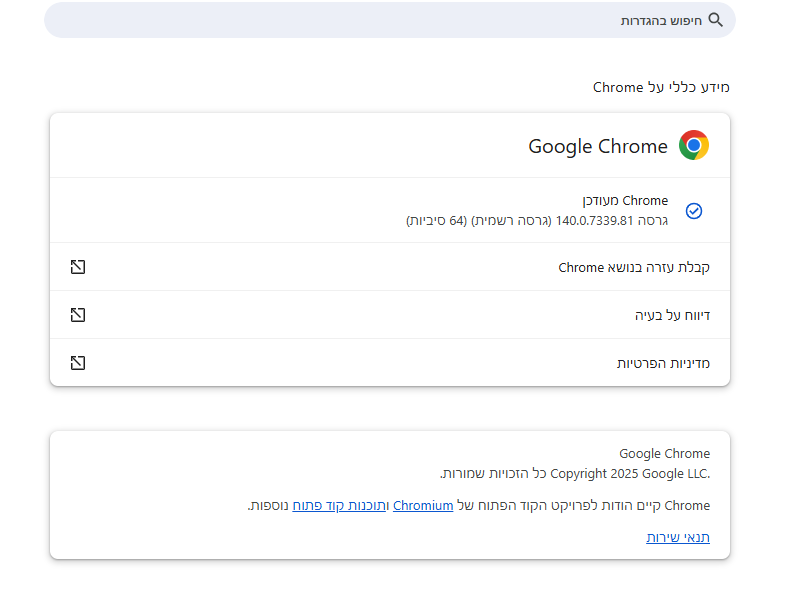Open external link icon for 'מדיניות הפרטיות'

78,363
